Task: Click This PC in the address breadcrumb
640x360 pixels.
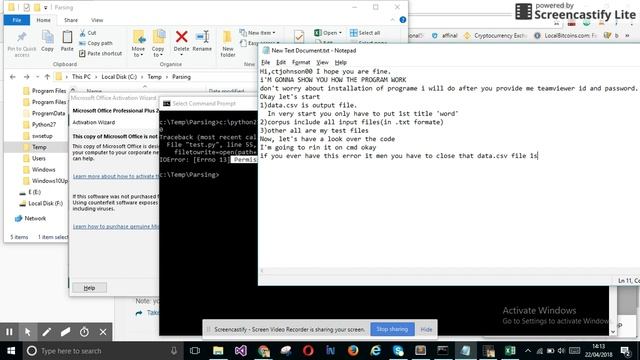Action: pos(81,77)
